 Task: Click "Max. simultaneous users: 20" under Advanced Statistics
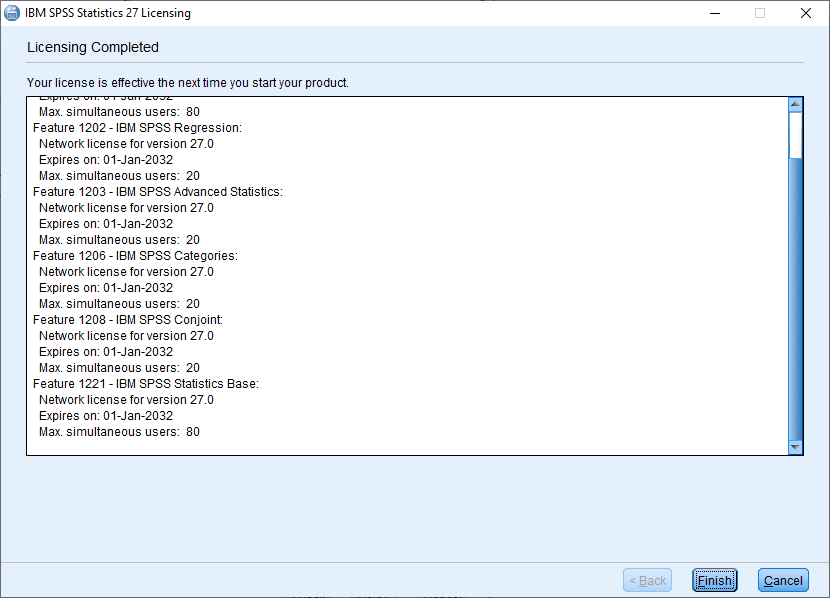(x=119, y=240)
